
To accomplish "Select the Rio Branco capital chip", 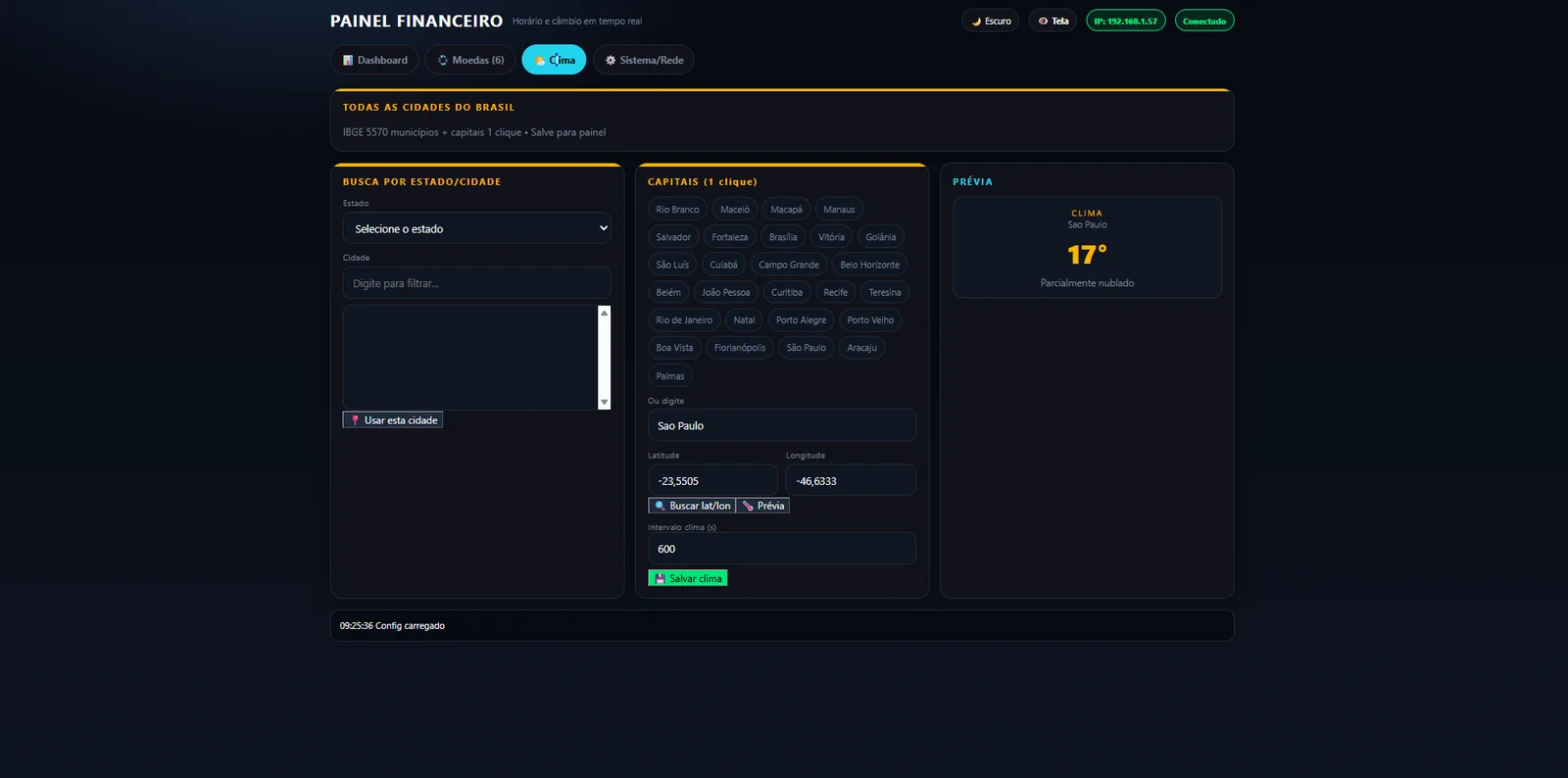I will point(677,209).
